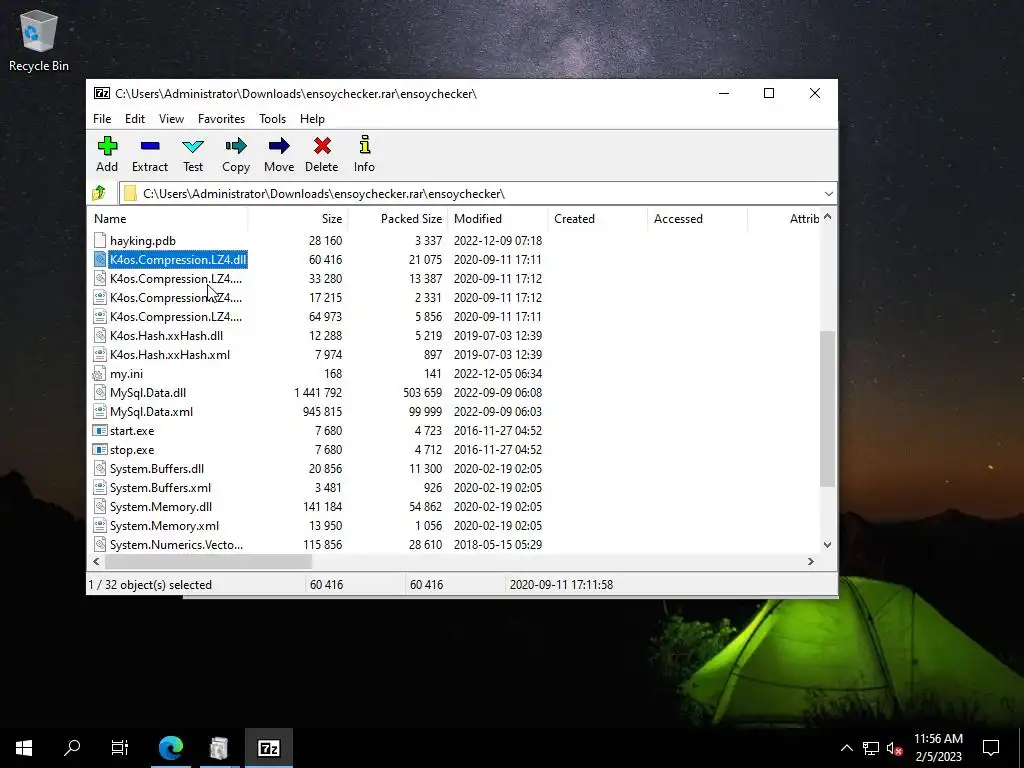Screen dimensions: 1024x768
Task: Select the System.Numerics.Vecto... file
Action: tap(176, 544)
